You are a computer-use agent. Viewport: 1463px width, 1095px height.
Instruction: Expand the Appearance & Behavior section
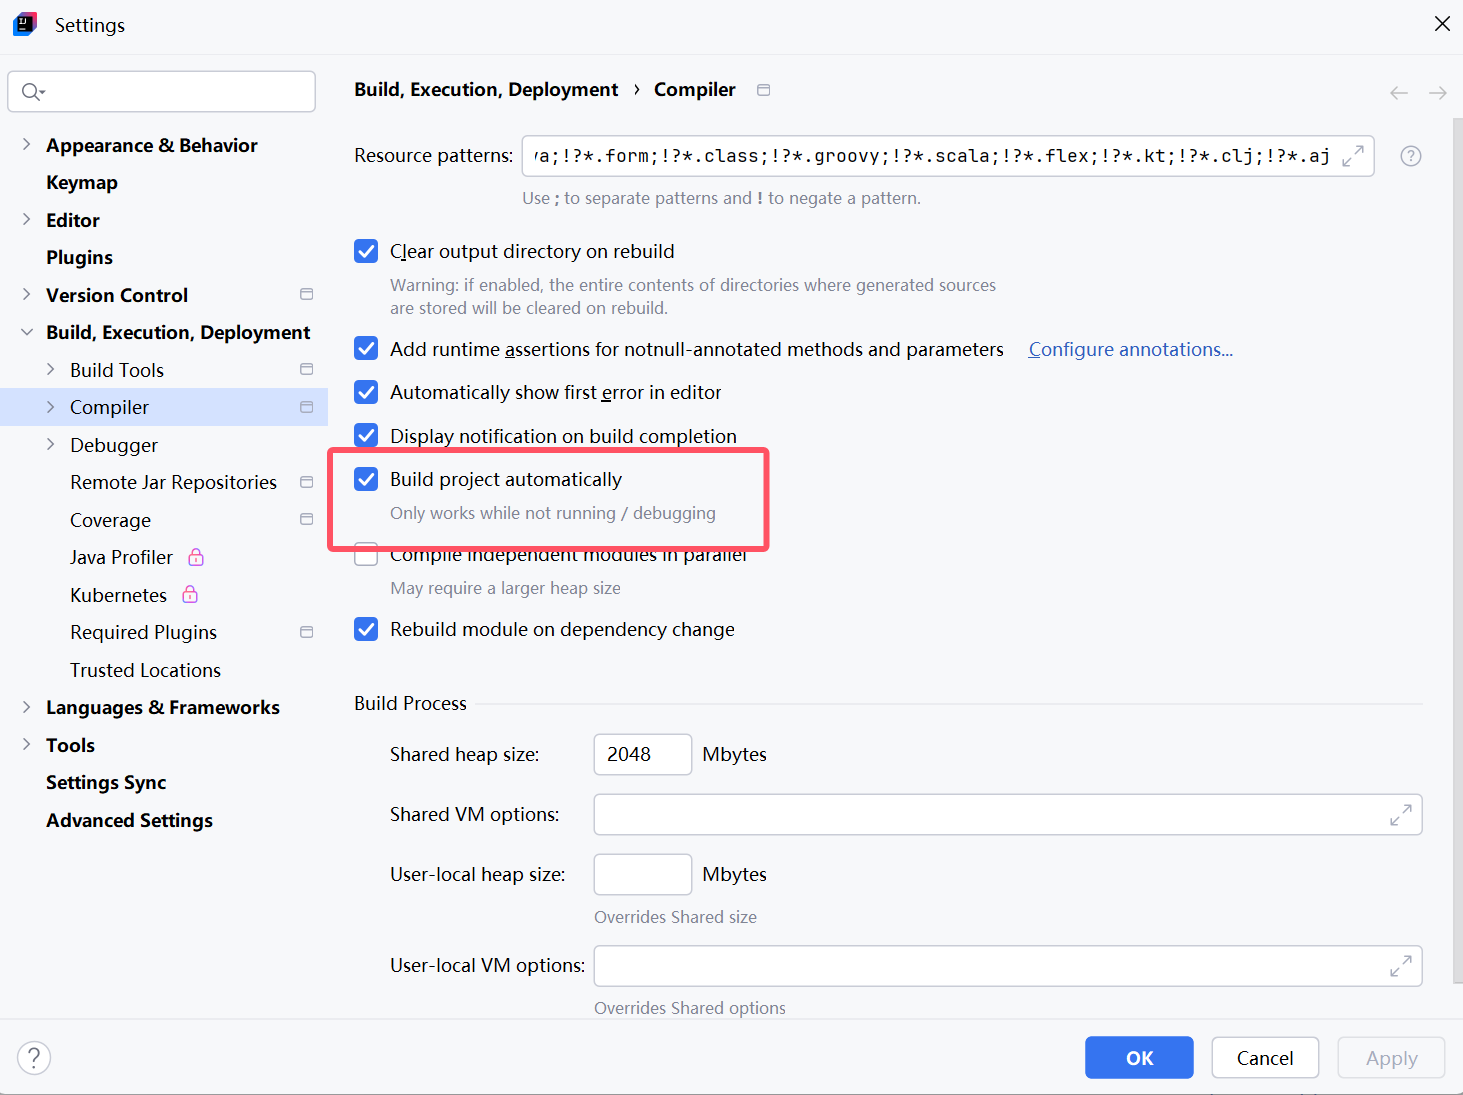point(26,145)
